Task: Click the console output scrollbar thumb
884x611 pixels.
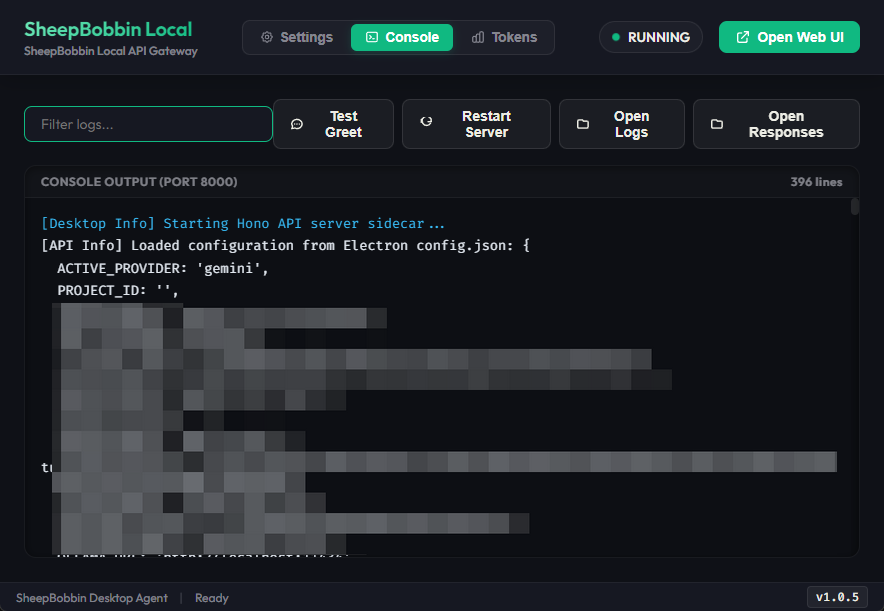Action: 855,206
